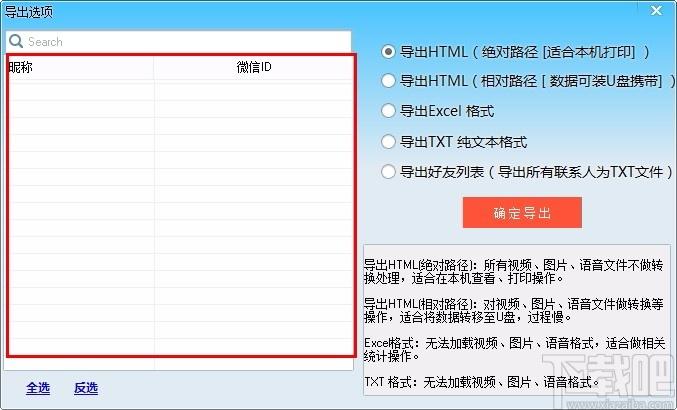The width and height of the screenshot is (677, 410).
Task: Click the magnifier search icon
Action: click(x=16, y=41)
